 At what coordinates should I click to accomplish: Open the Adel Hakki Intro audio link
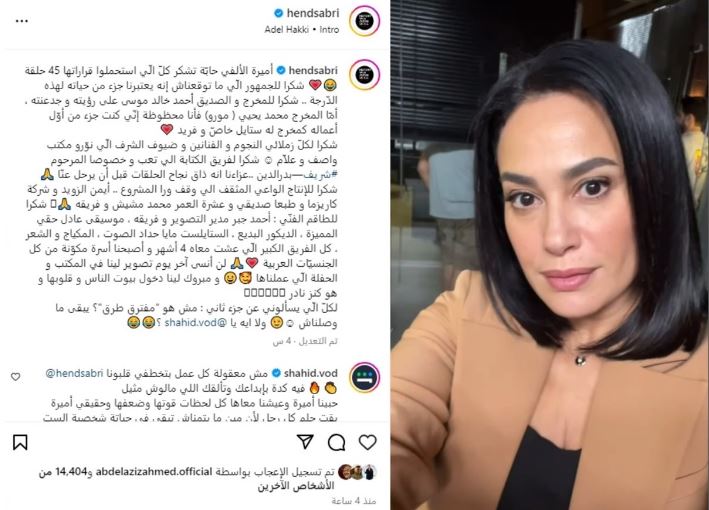point(302,29)
